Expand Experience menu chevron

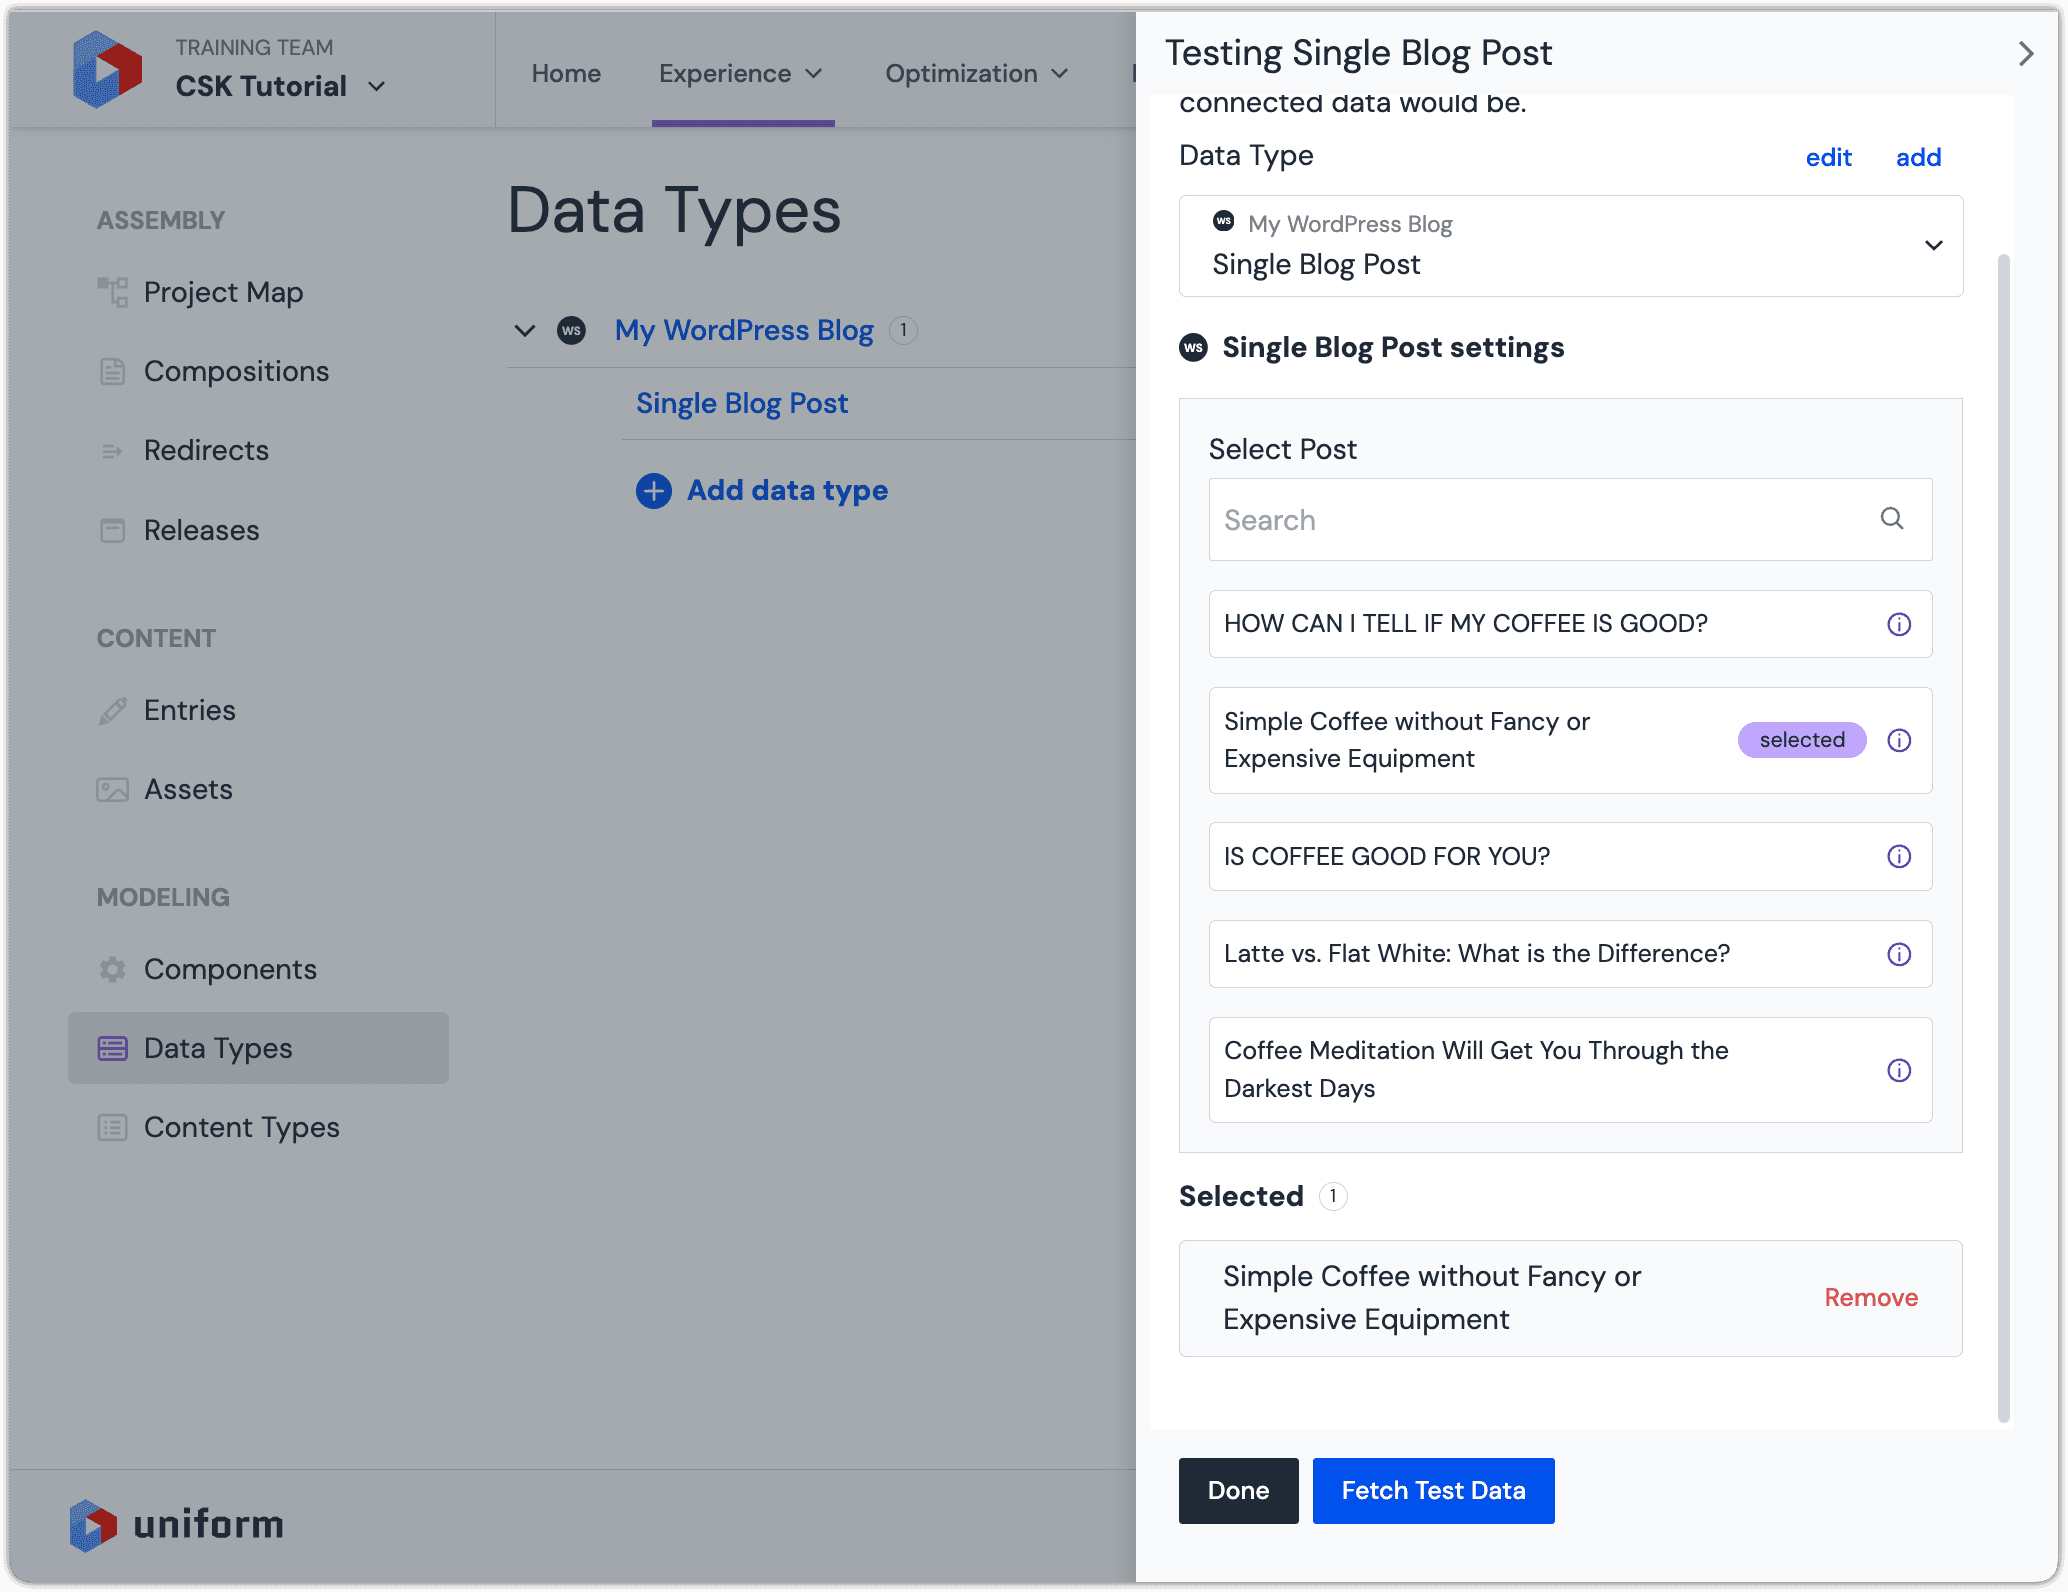(x=814, y=74)
